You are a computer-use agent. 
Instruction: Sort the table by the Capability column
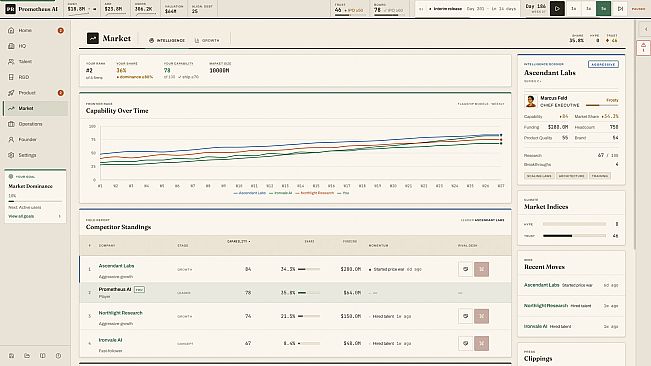click(x=239, y=242)
